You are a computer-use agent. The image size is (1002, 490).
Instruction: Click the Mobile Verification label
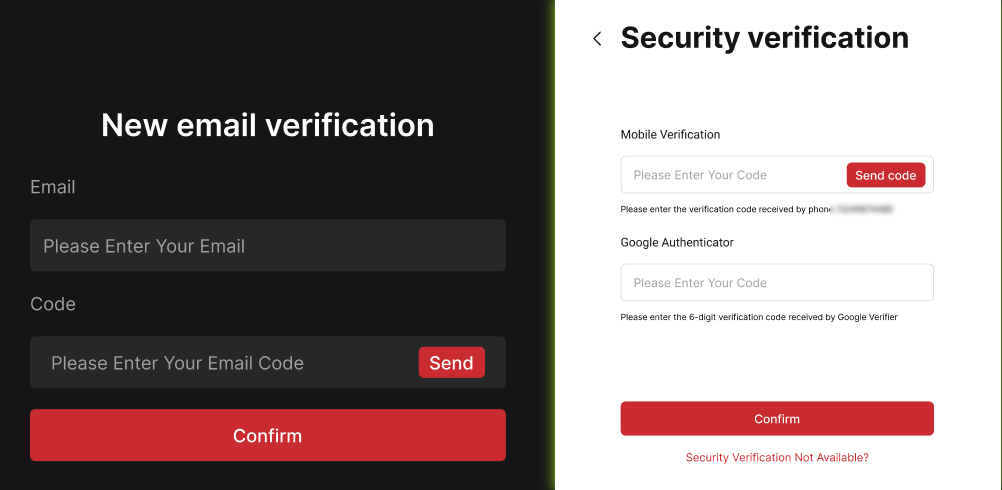pos(670,134)
